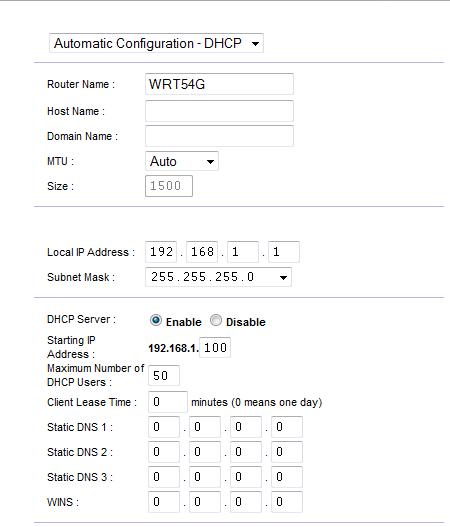Viewport: 450px width, 527px height.
Task: Click the Starting IP Address field 100
Action: [x=215, y=348]
